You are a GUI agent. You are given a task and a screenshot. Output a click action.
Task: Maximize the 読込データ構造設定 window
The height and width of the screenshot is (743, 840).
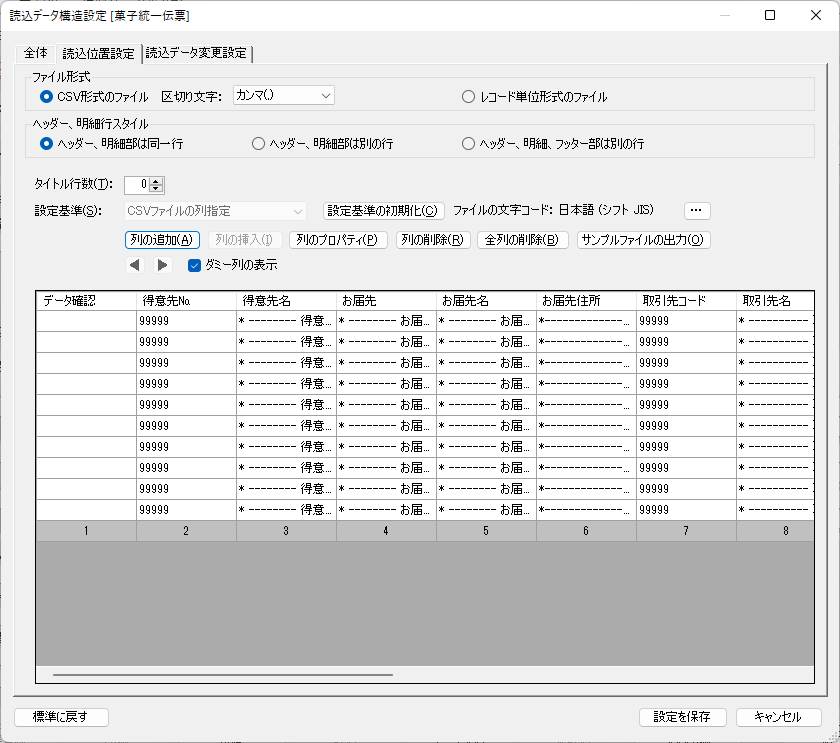[770, 15]
